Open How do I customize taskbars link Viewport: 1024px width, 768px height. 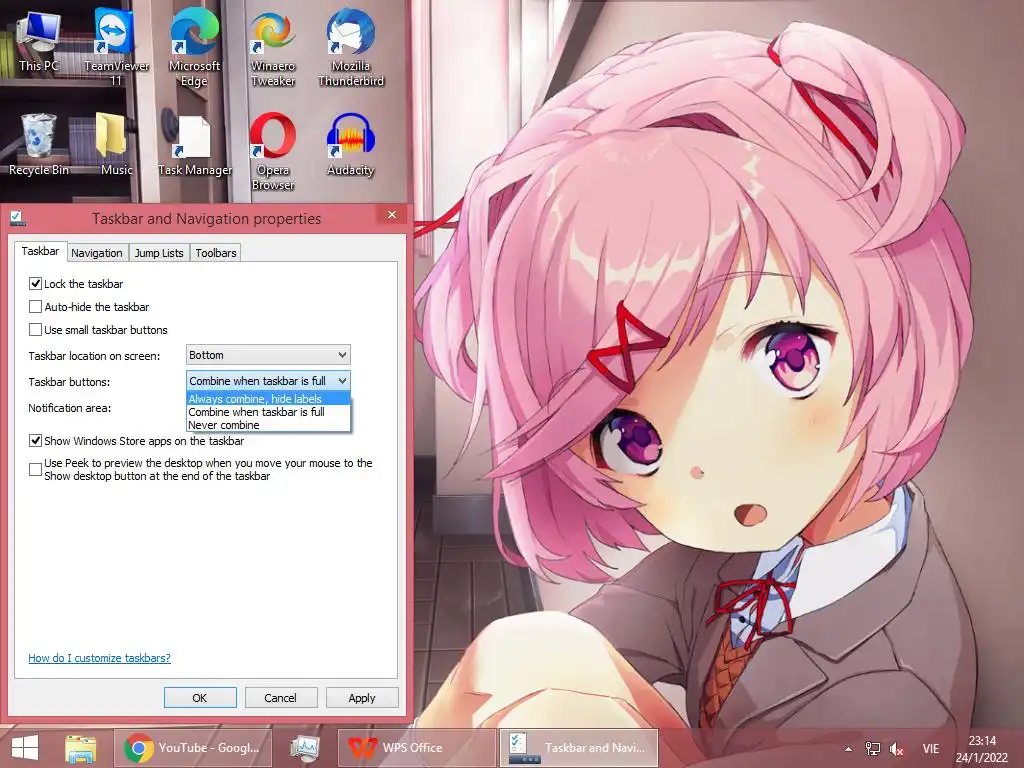pos(99,658)
